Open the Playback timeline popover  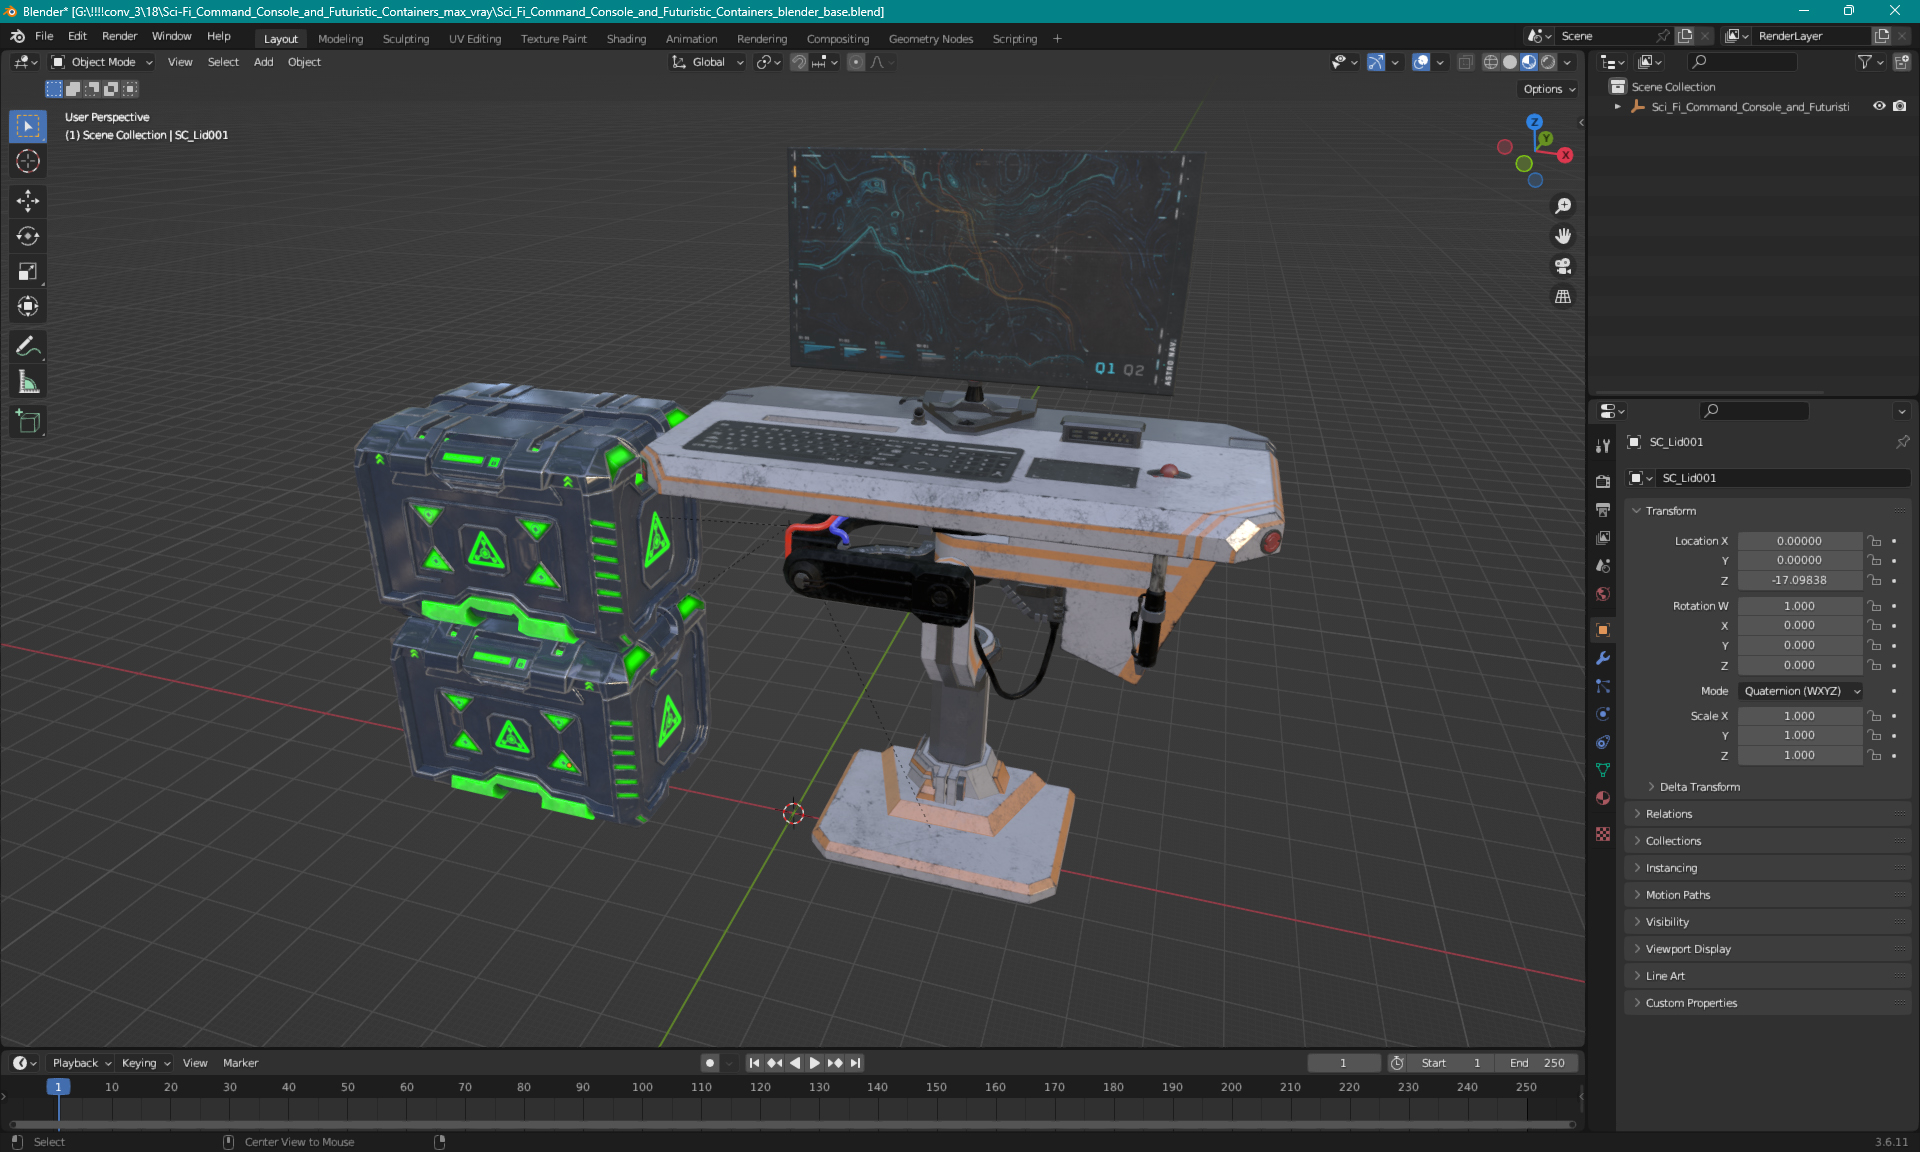tap(80, 1063)
